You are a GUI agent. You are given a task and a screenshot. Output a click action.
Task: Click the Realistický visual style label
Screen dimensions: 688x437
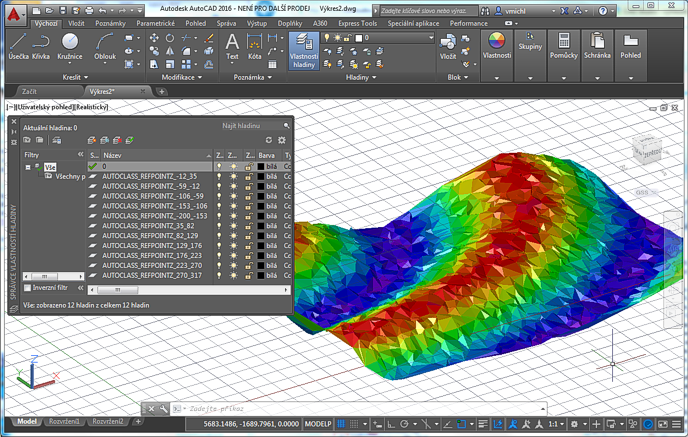pos(91,107)
